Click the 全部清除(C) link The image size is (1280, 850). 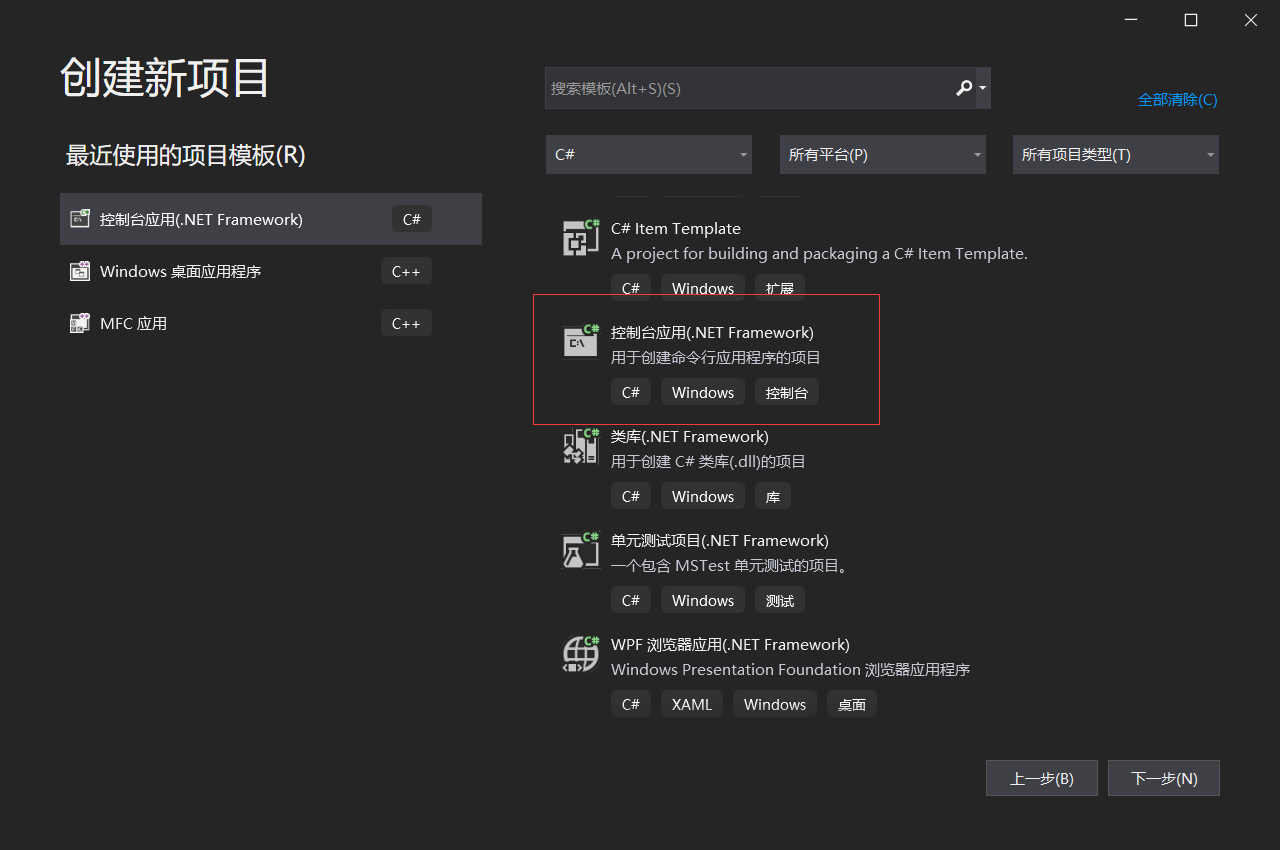(x=1177, y=100)
